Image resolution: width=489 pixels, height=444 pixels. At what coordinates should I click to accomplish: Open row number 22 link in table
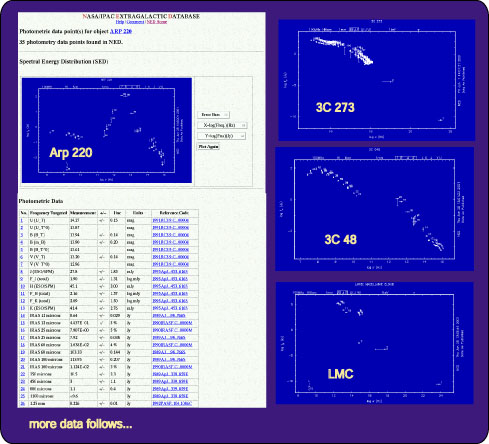22,374
